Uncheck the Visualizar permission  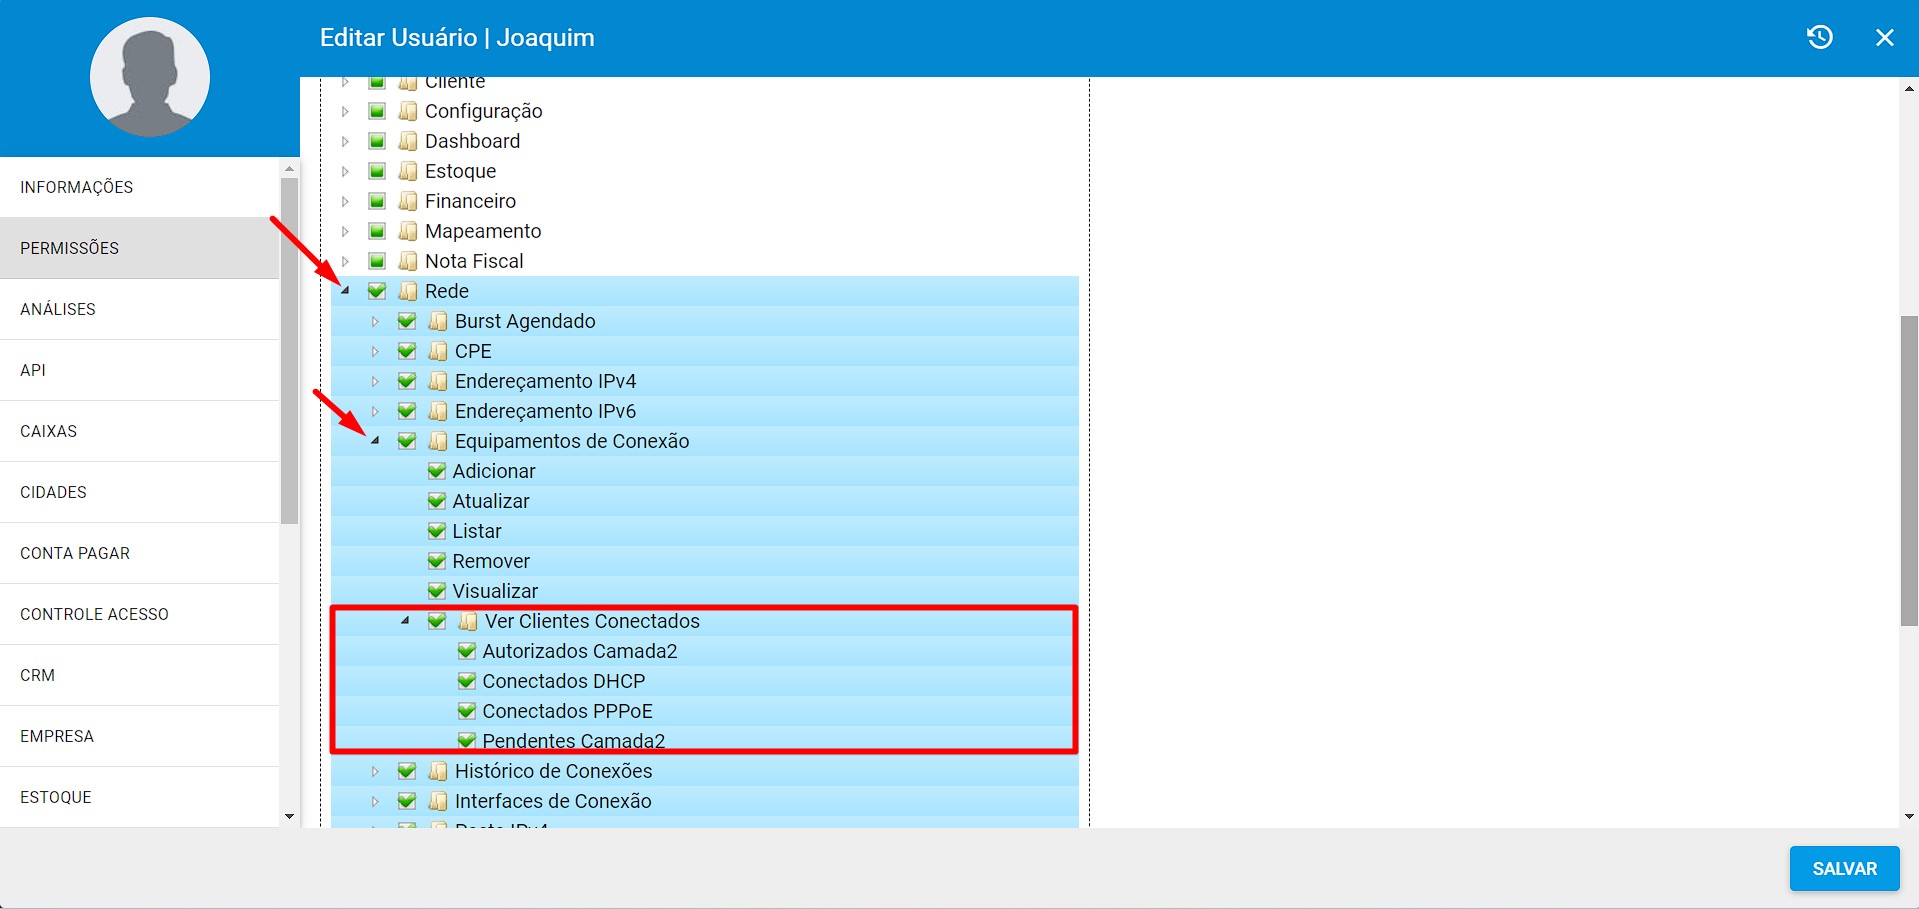(x=437, y=591)
